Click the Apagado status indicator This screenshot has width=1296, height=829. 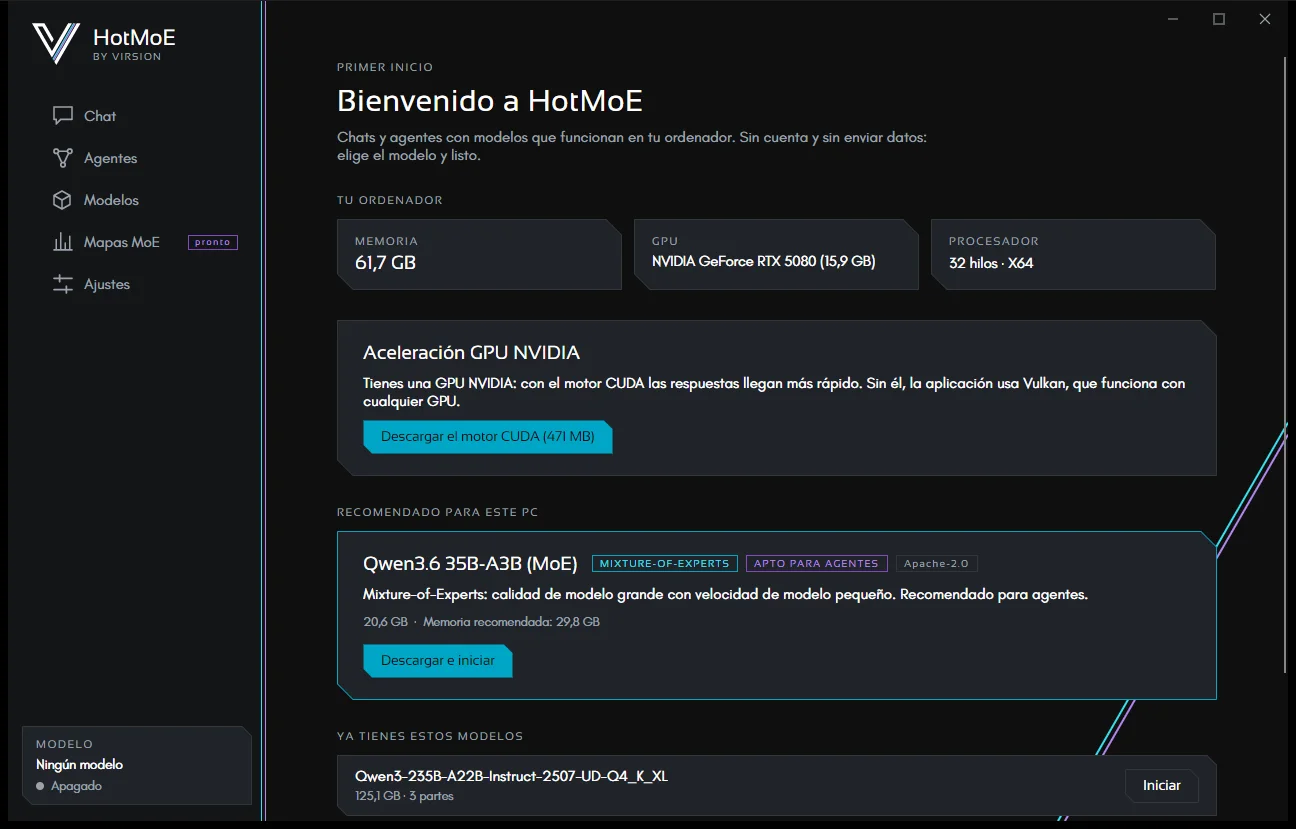tap(69, 786)
